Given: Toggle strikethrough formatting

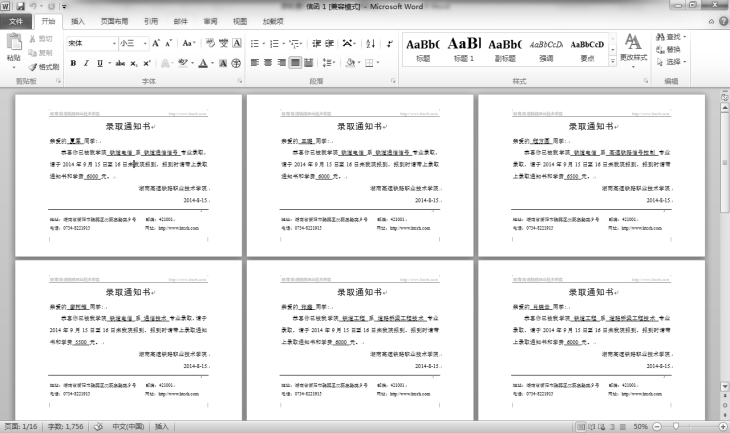Looking at the screenshot, I should point(120,63).
